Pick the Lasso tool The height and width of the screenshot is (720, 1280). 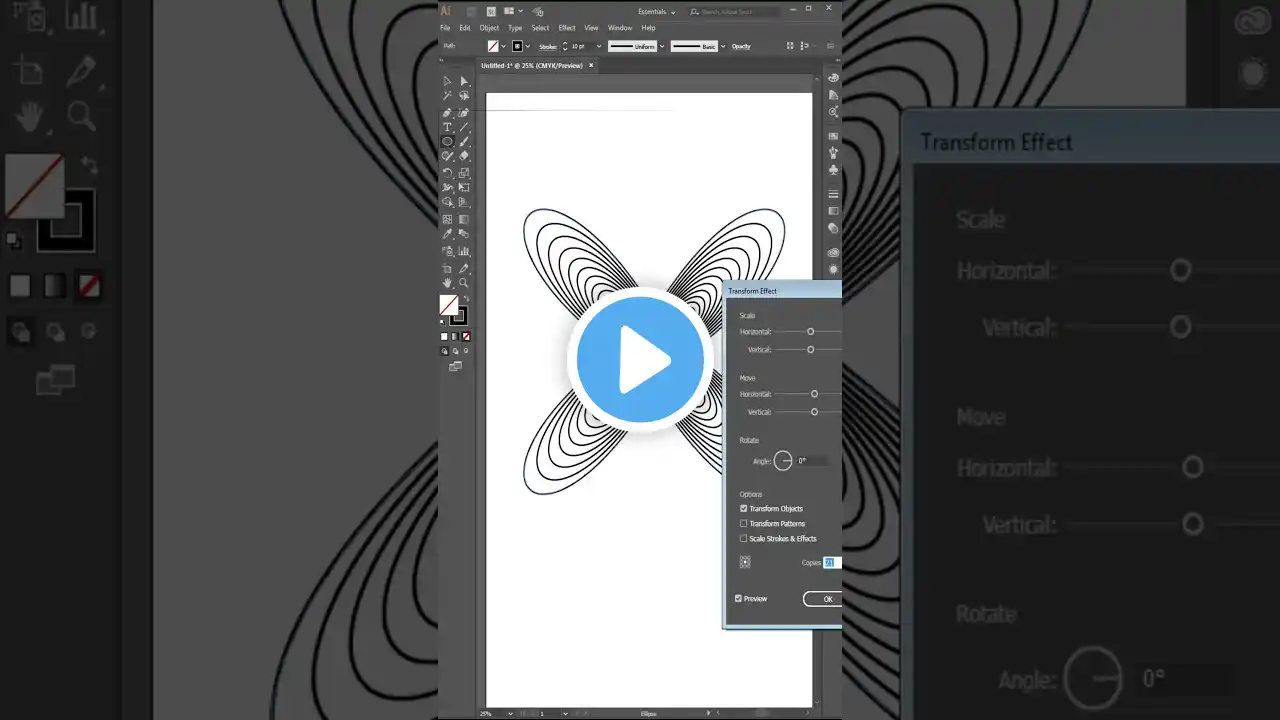464,96
